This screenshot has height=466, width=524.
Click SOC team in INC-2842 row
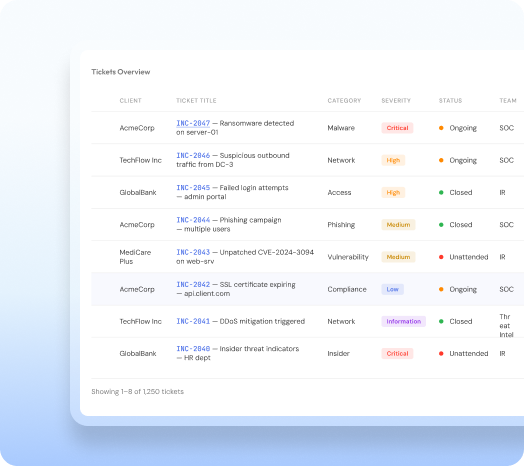pos(506,289)
